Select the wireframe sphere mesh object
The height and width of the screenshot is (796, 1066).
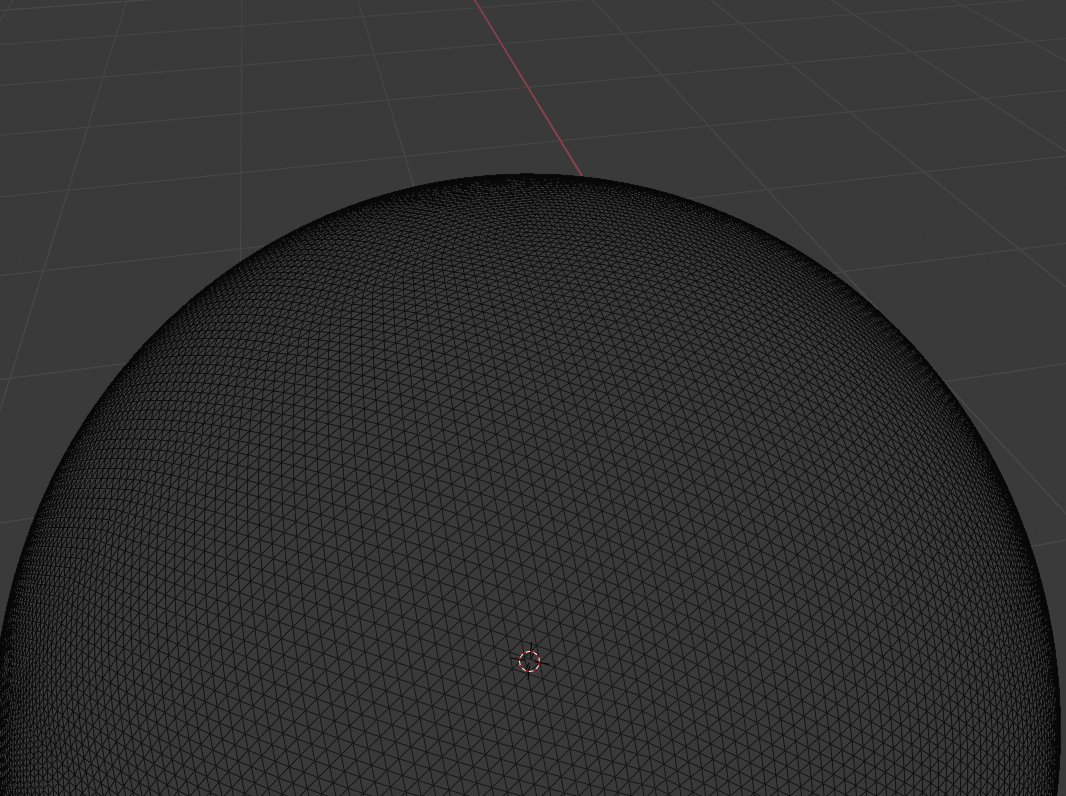(x=530, y=485)
